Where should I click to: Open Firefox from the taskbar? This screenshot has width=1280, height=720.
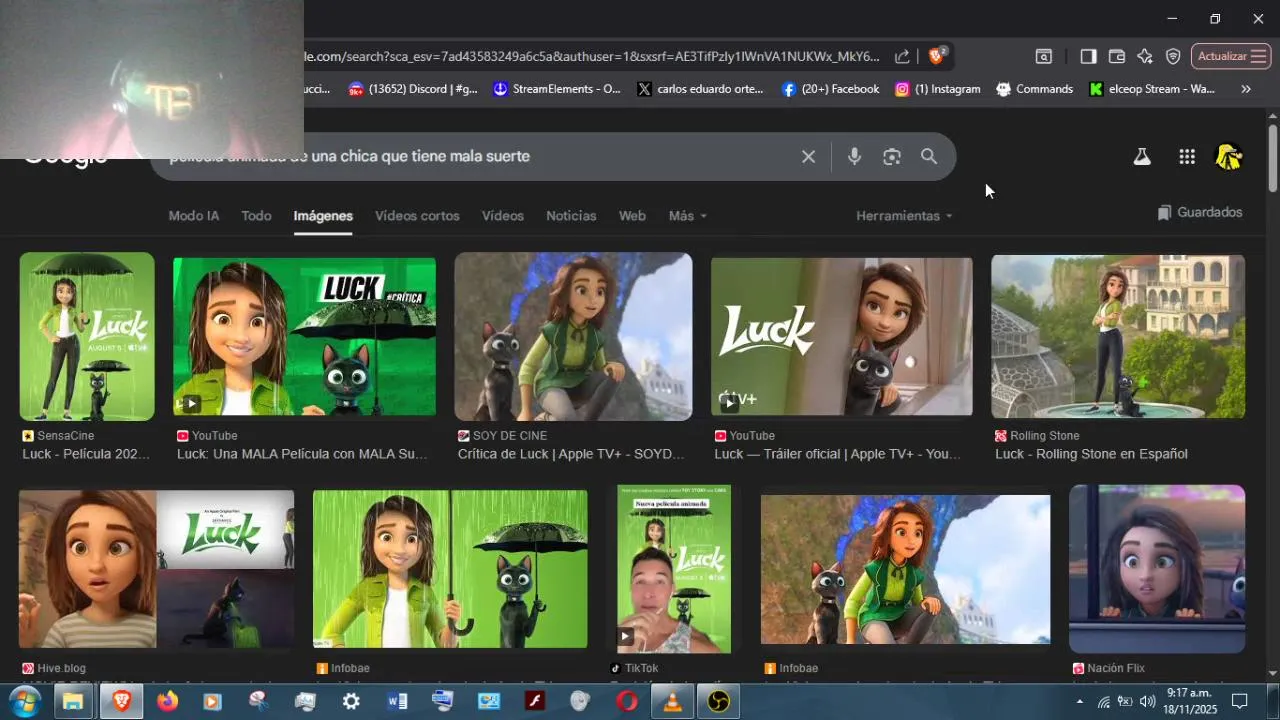tap(166, 701)
